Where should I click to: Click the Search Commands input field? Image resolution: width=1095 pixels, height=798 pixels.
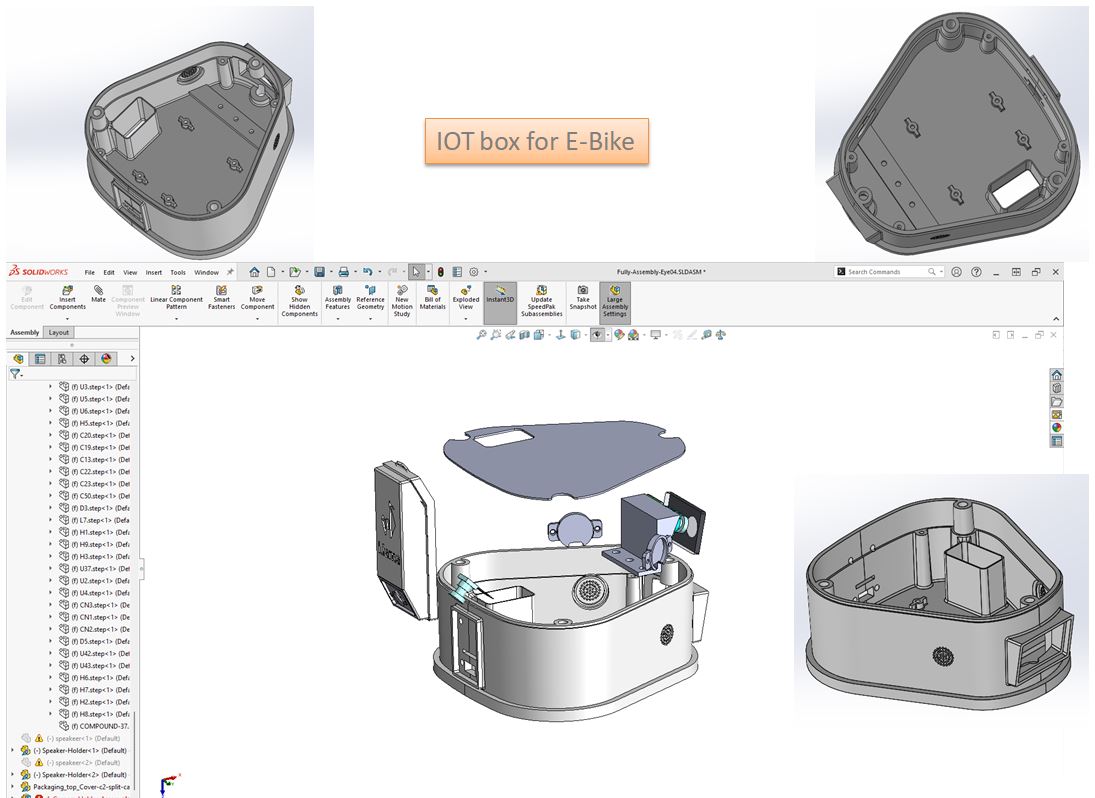[x=885, y=272]
